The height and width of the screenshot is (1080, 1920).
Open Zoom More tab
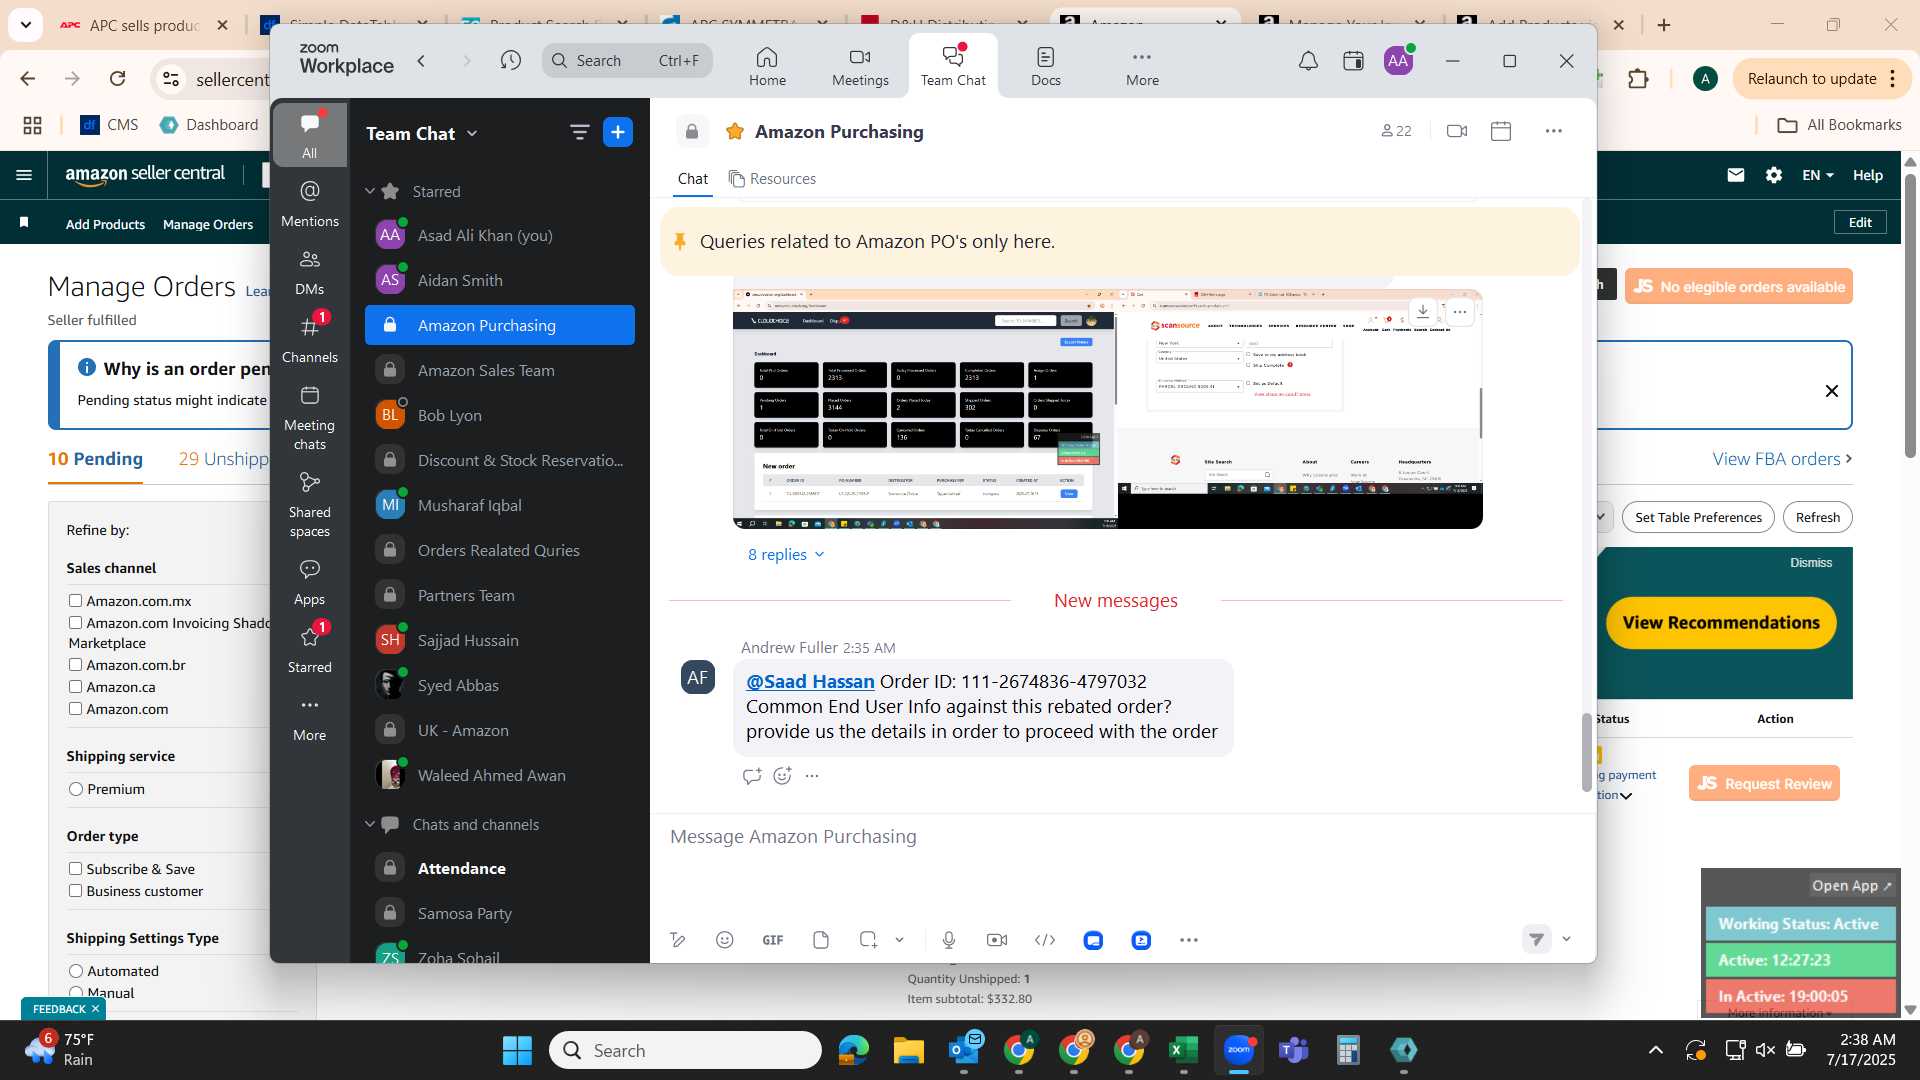tap(1142, 66)
